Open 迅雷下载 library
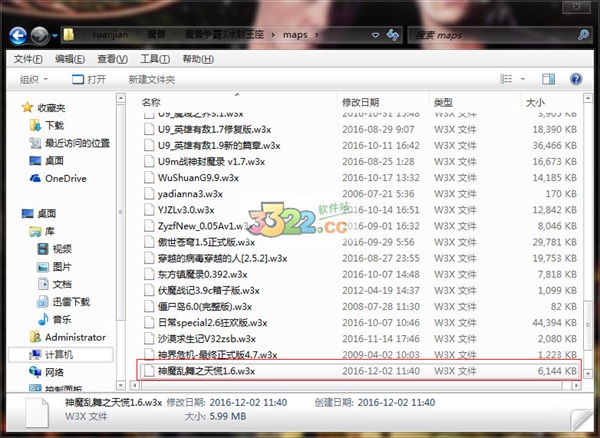This screenshot has height=438, width=600. tap(63, 302)
